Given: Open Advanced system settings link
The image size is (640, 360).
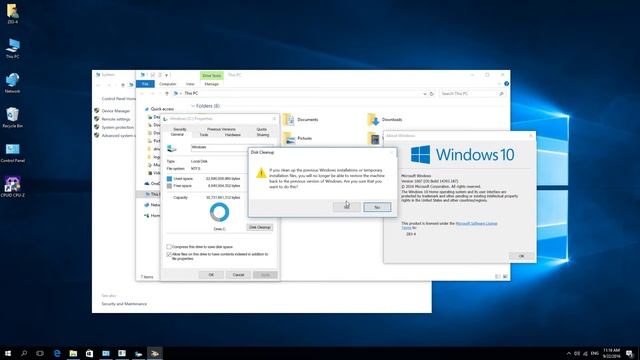Looking at the screenshot, I should pos(118,136).
